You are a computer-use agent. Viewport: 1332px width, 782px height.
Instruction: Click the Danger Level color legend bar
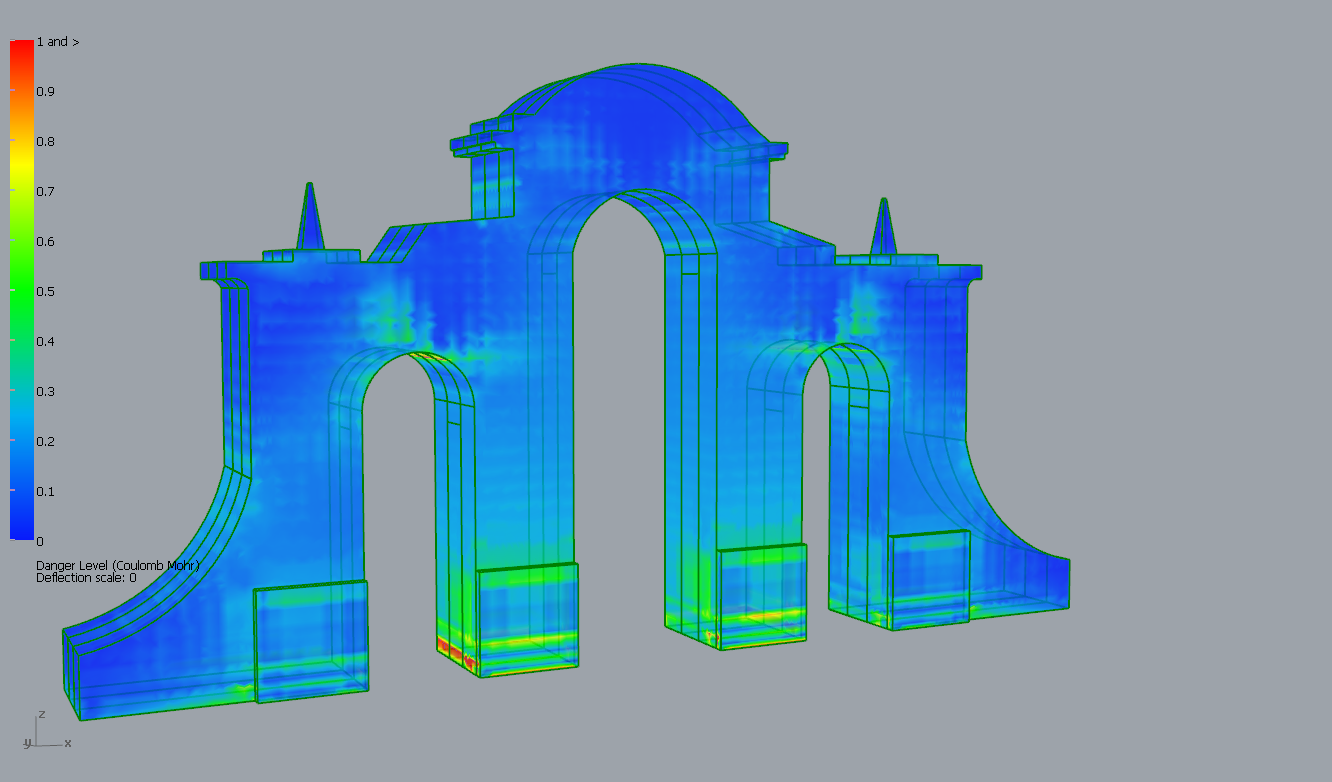pos(22,290)
